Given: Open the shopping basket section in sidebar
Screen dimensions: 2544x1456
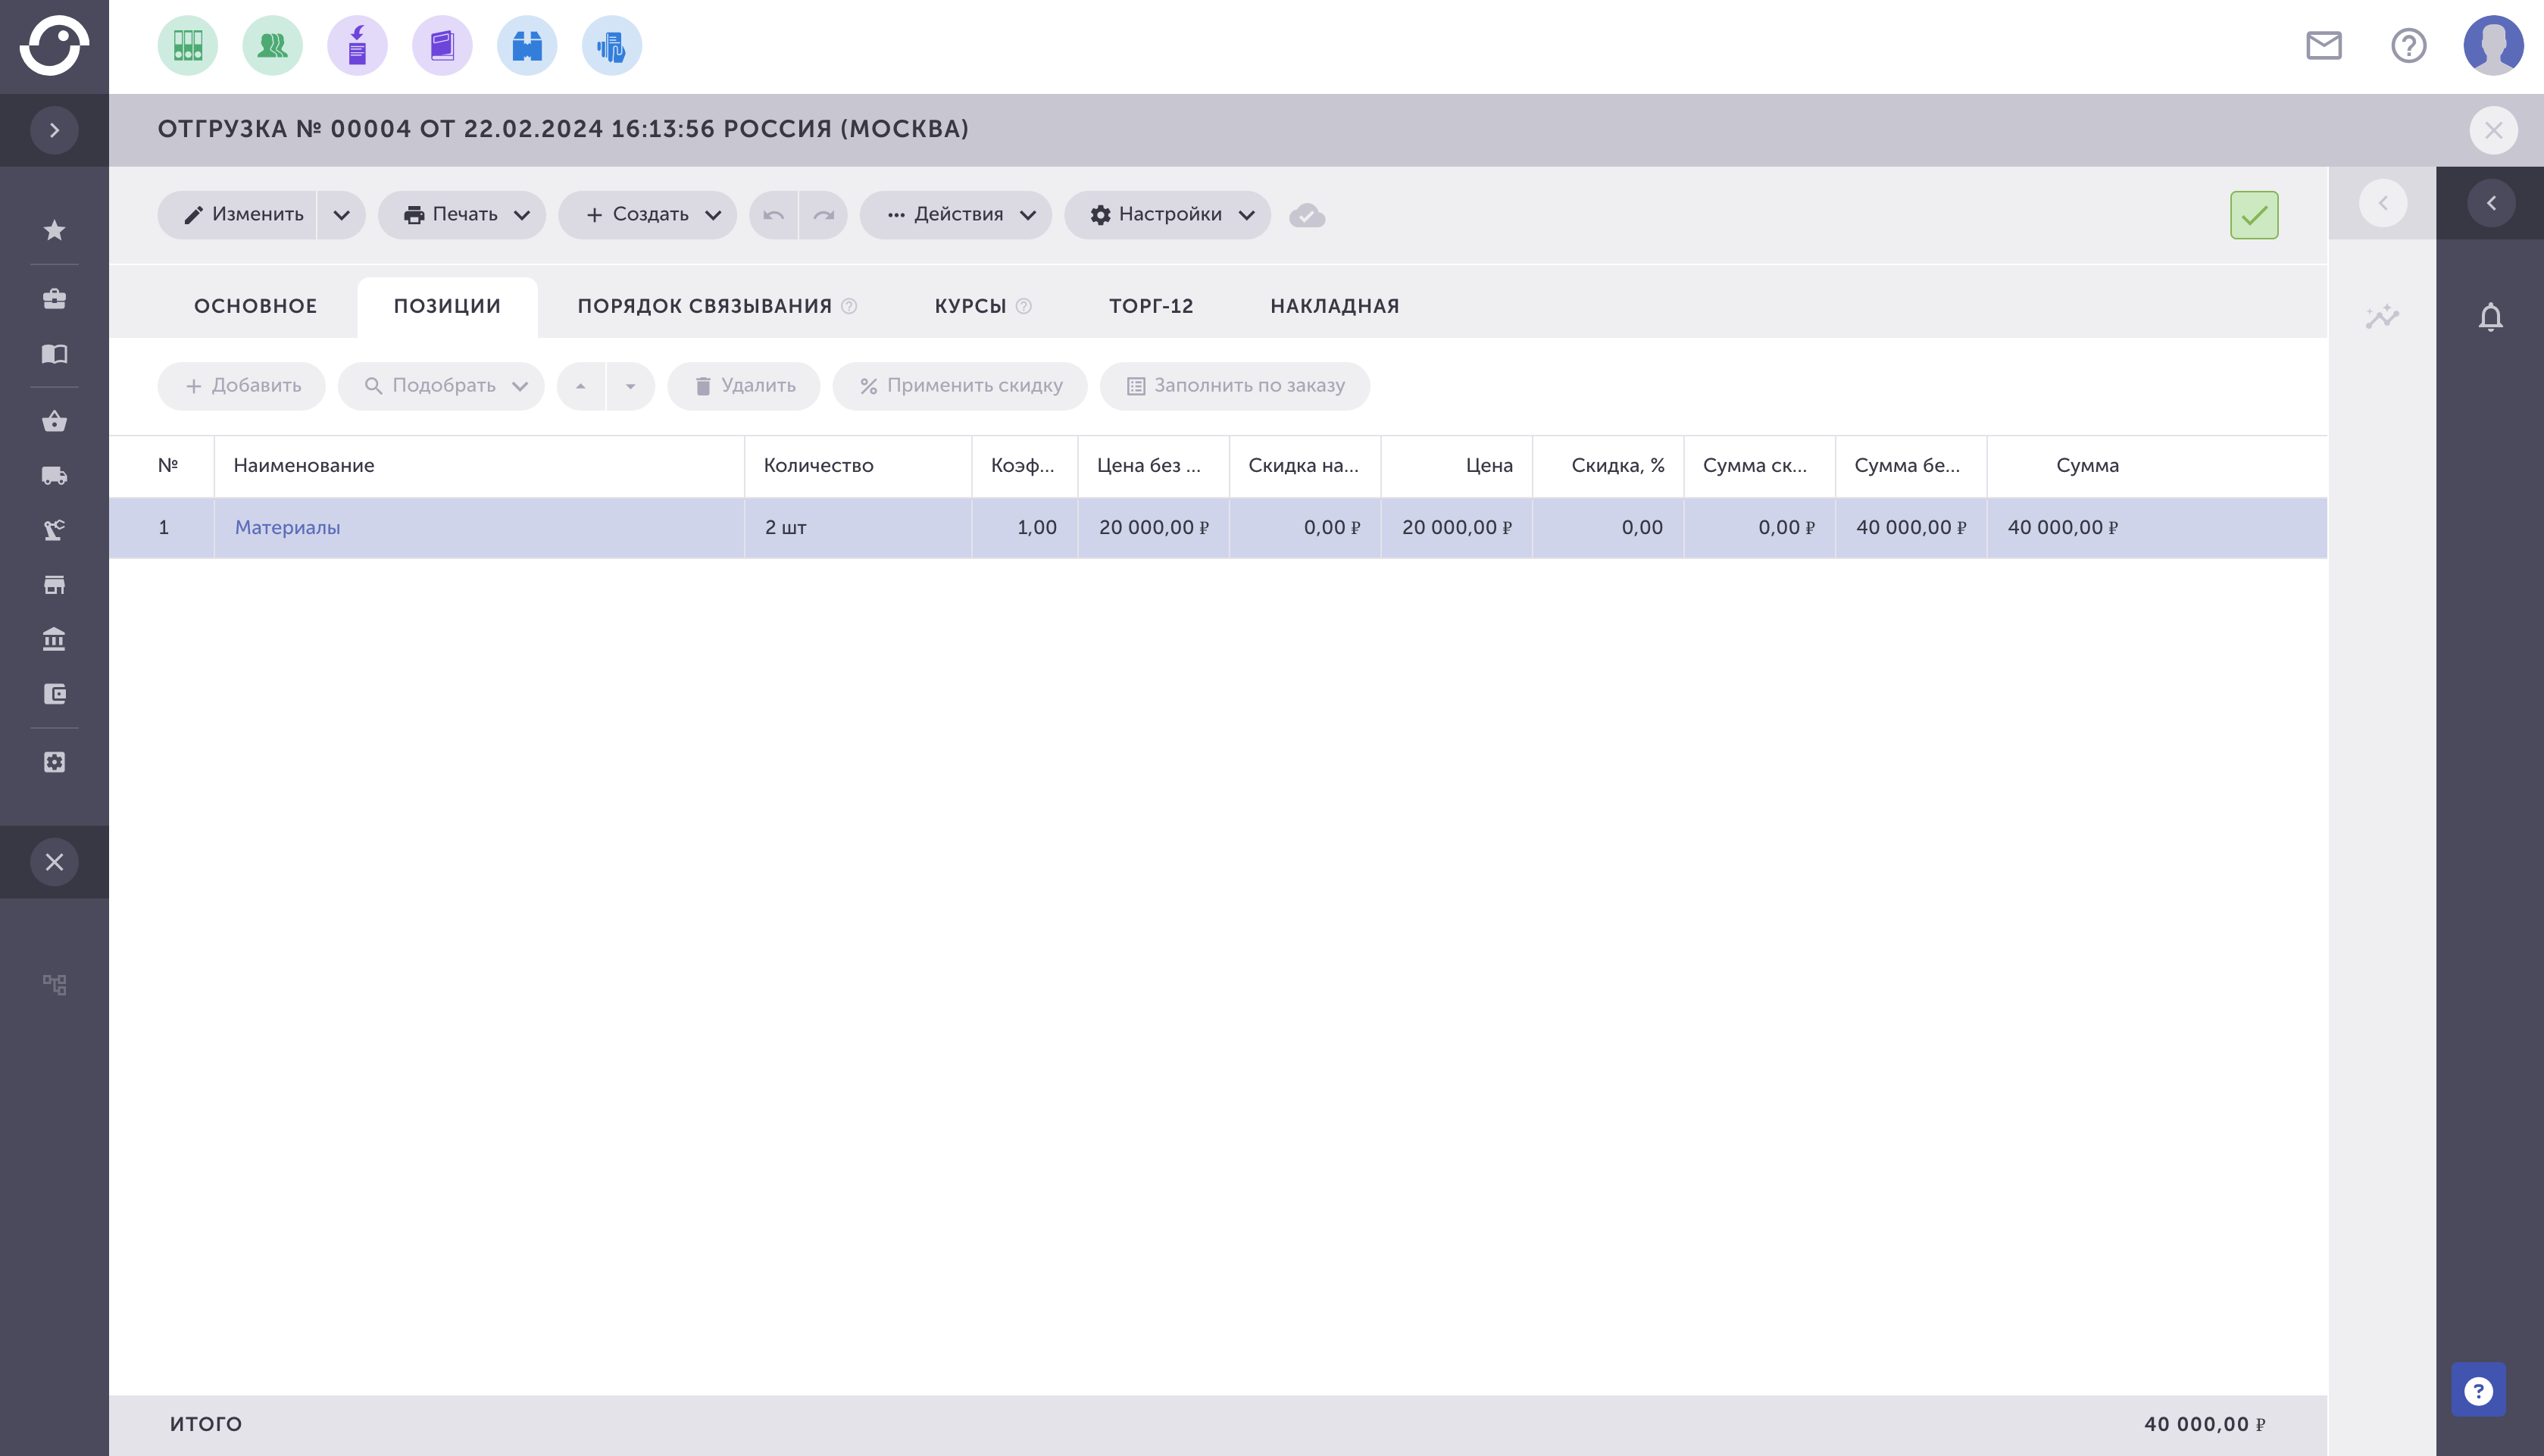Looking at the screenshot, I should 54,422.
